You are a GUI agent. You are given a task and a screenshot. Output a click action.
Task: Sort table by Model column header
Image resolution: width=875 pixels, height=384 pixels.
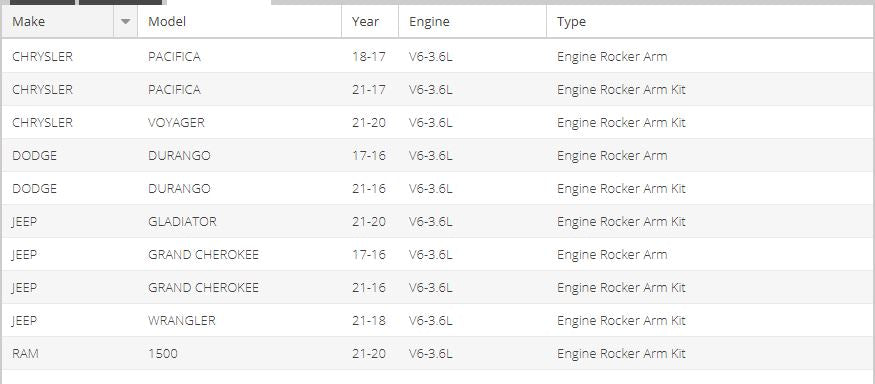pyautogui.click(x=239, y=22)
